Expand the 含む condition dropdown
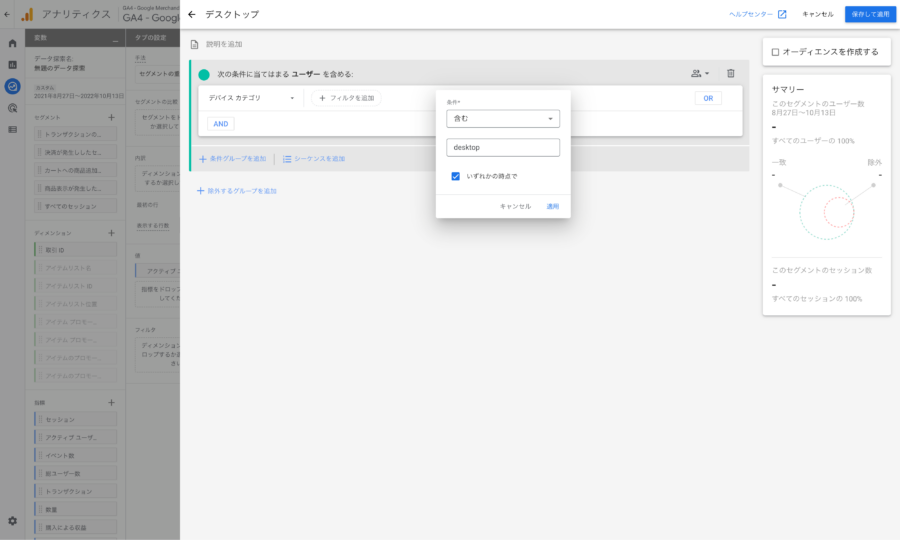900x540 pixels. point(502,119)
